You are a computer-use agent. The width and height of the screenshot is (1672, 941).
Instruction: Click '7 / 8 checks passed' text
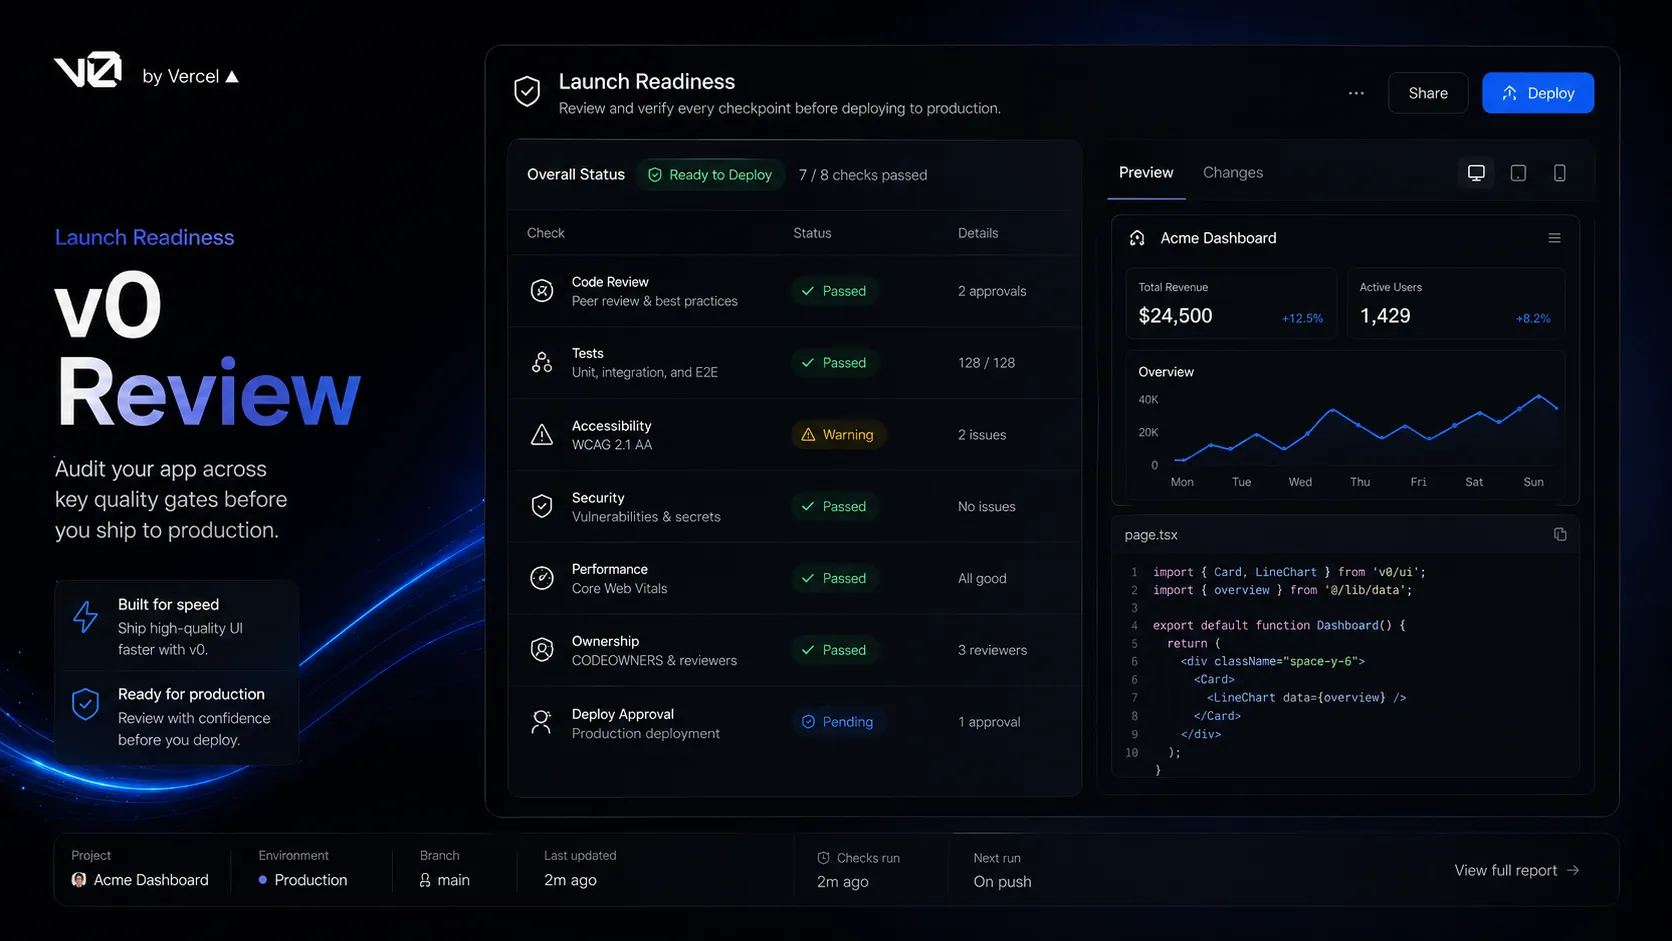[863, 175]
